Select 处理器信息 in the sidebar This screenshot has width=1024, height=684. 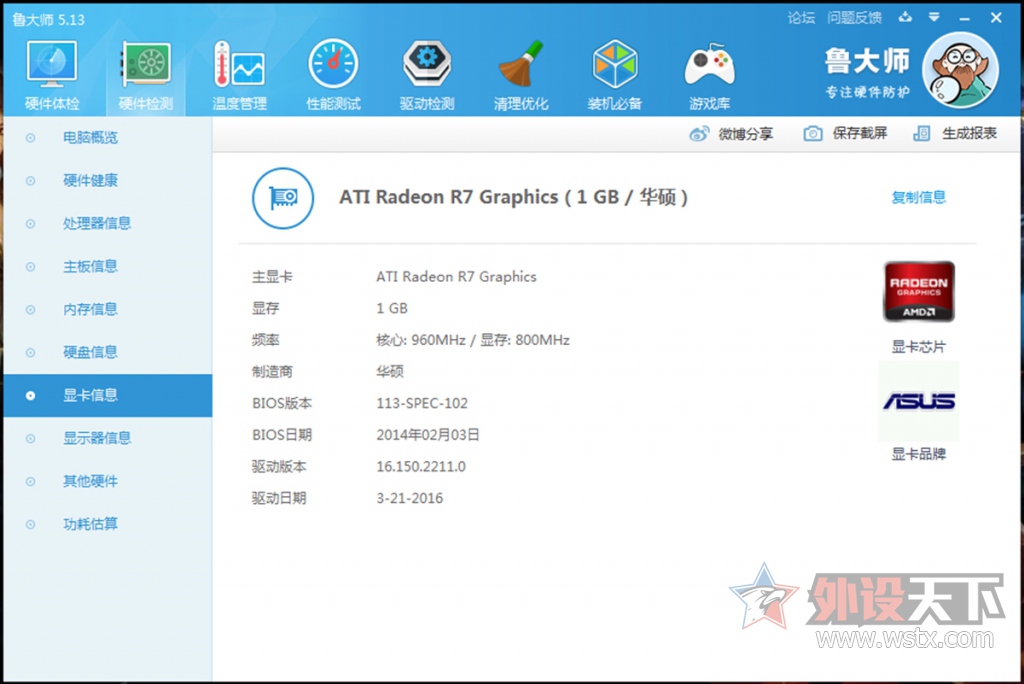tap(108, 223)
